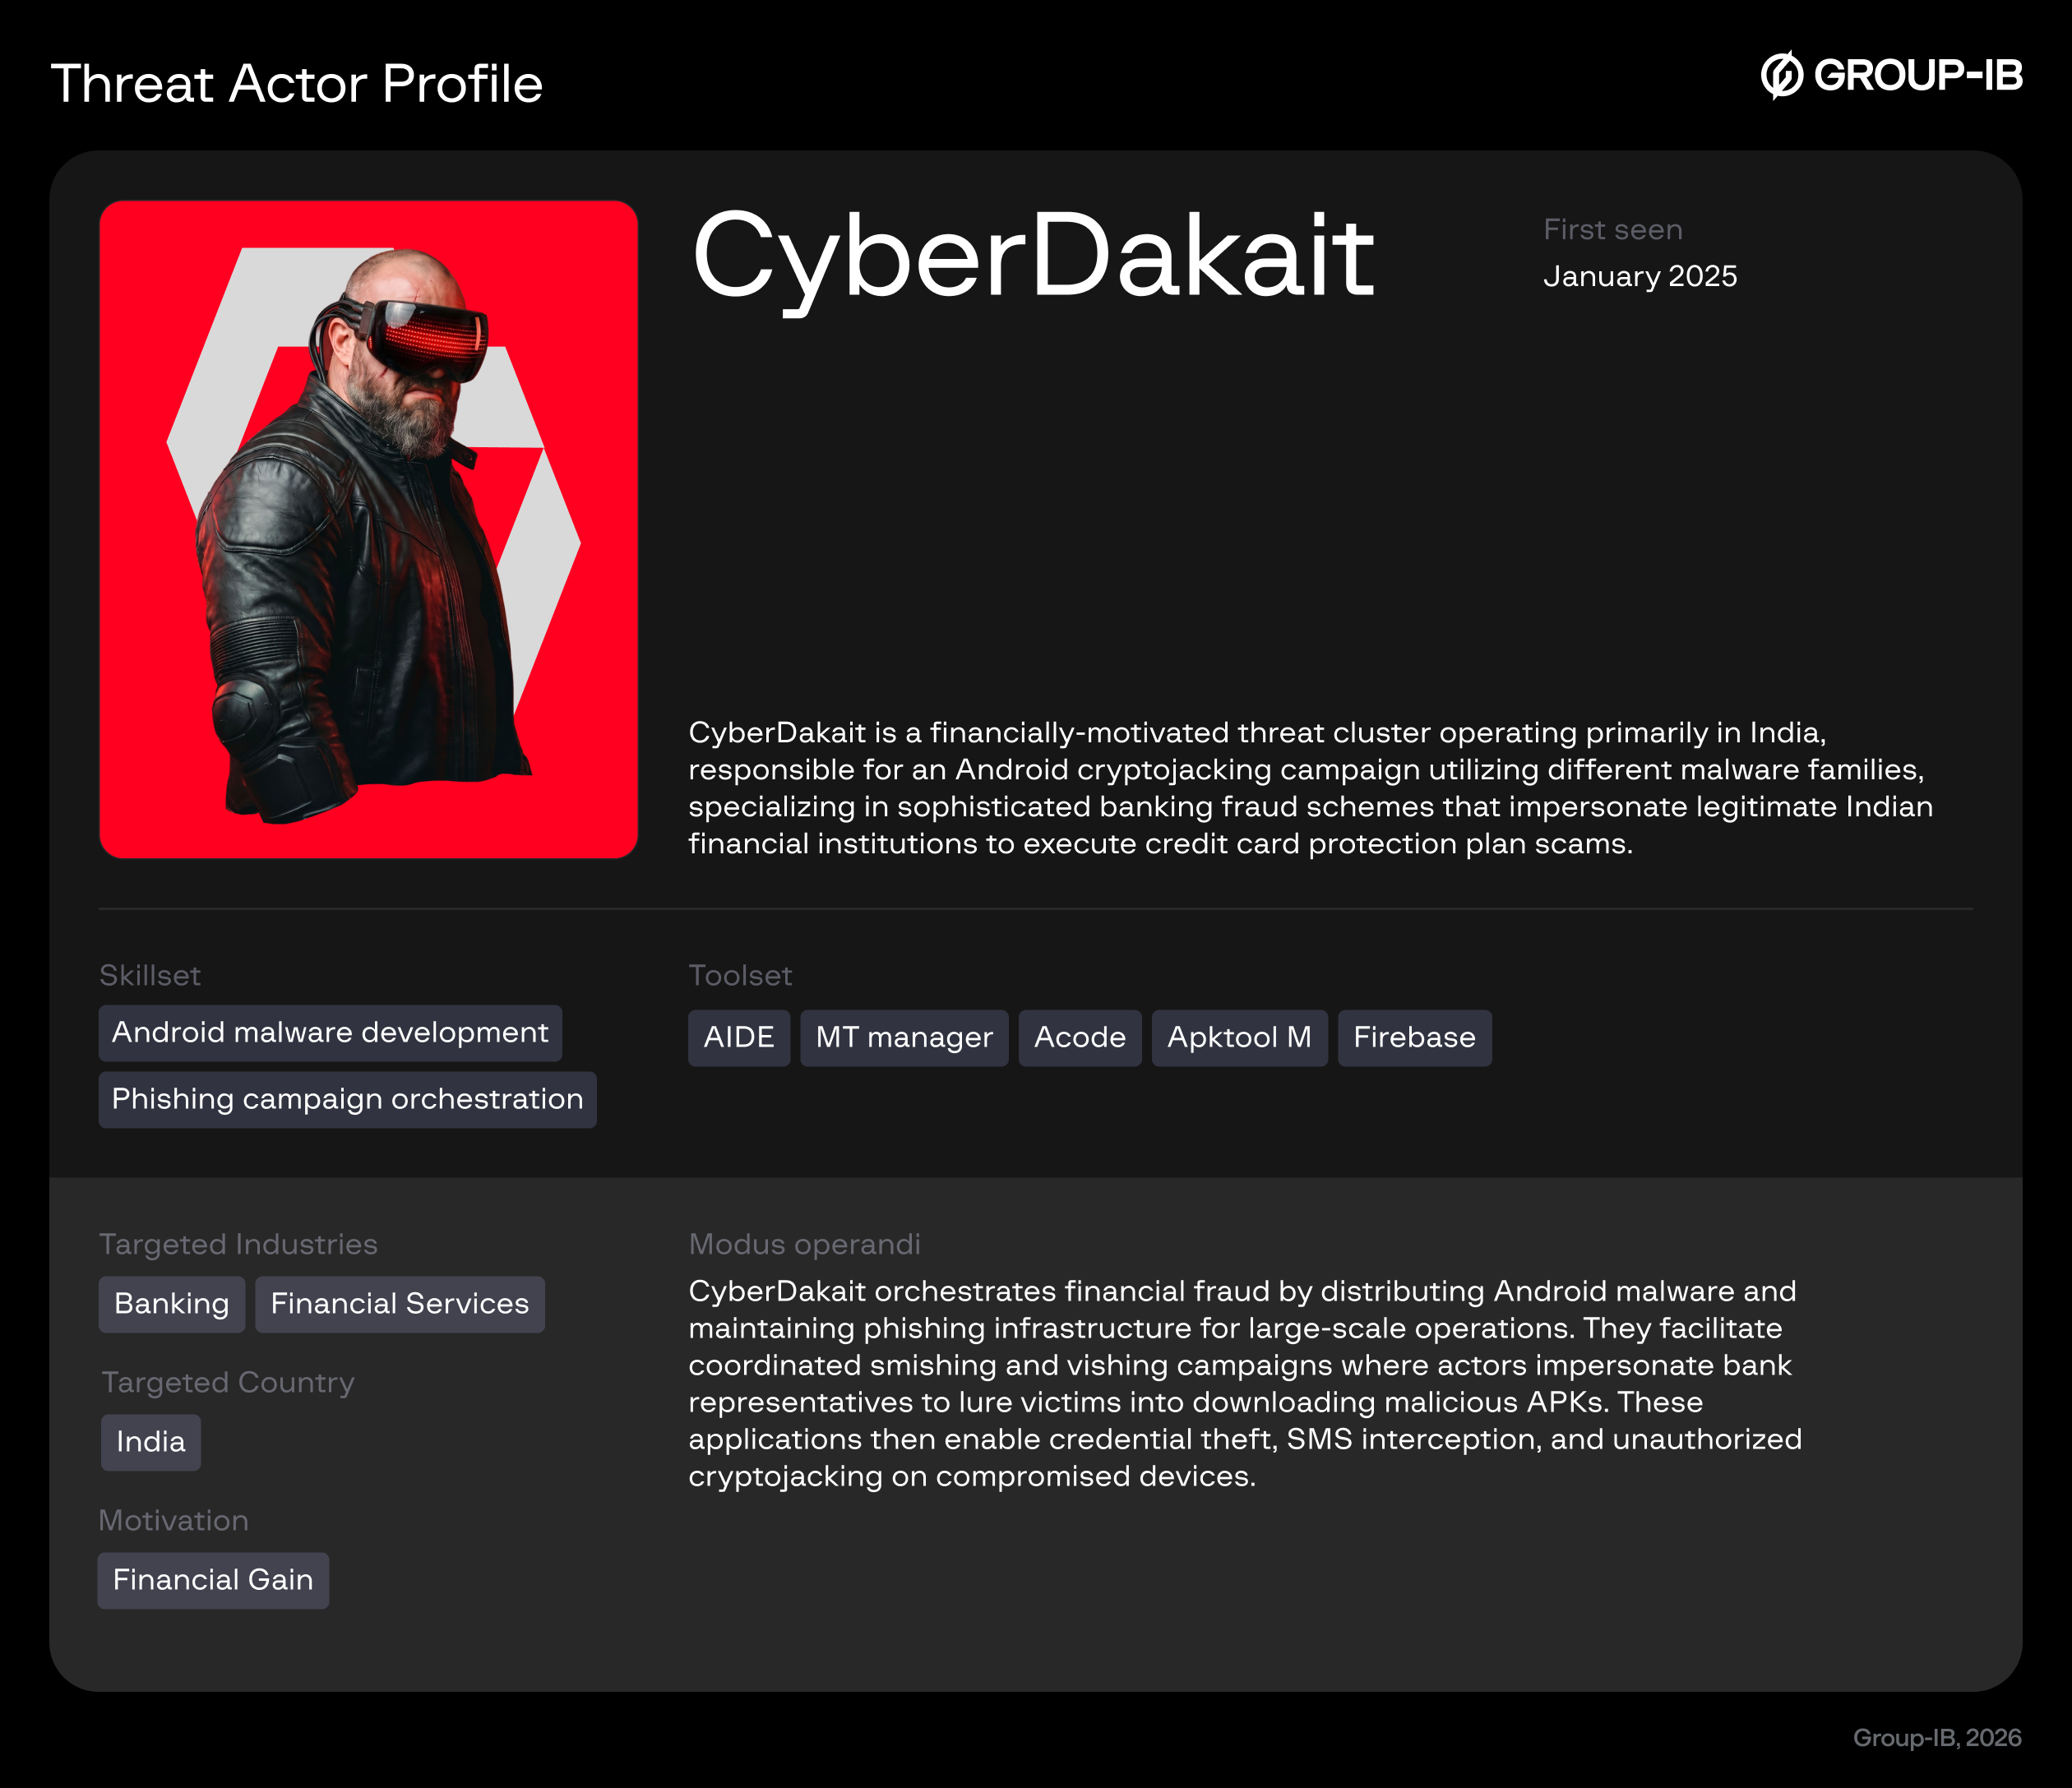The height and width of the screenshot is (1788, 2072).
Task: Click the Financial Services industry tag
Action: pos(400,1304)
